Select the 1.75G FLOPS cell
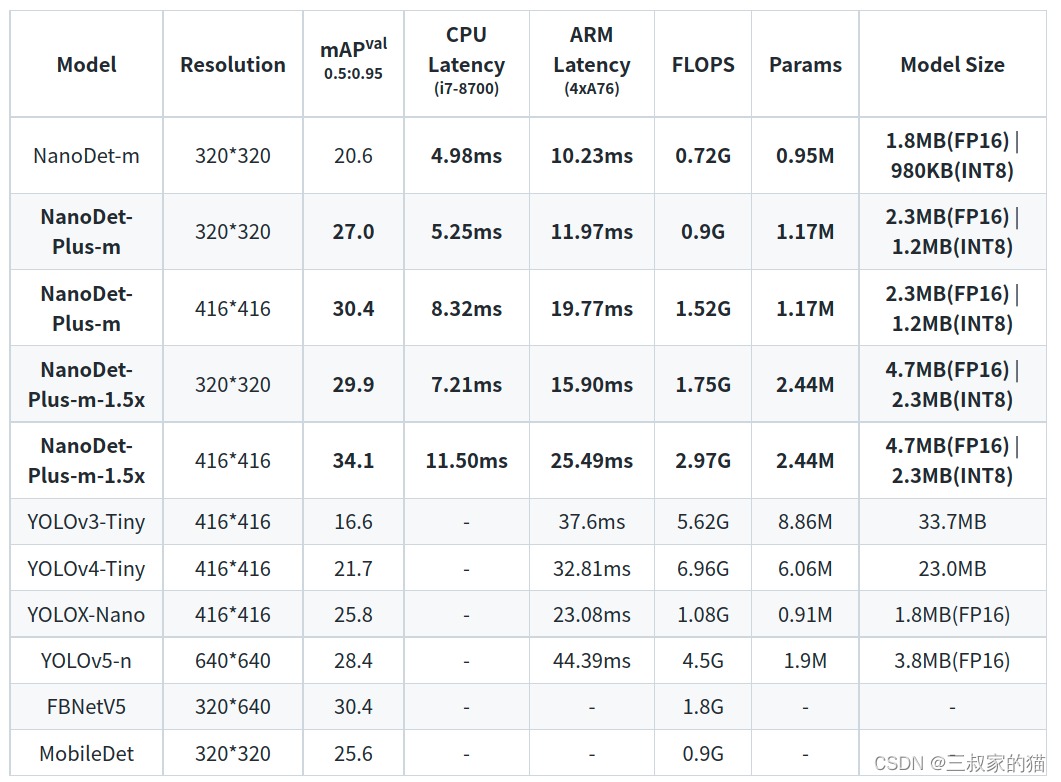 (703, 385)
